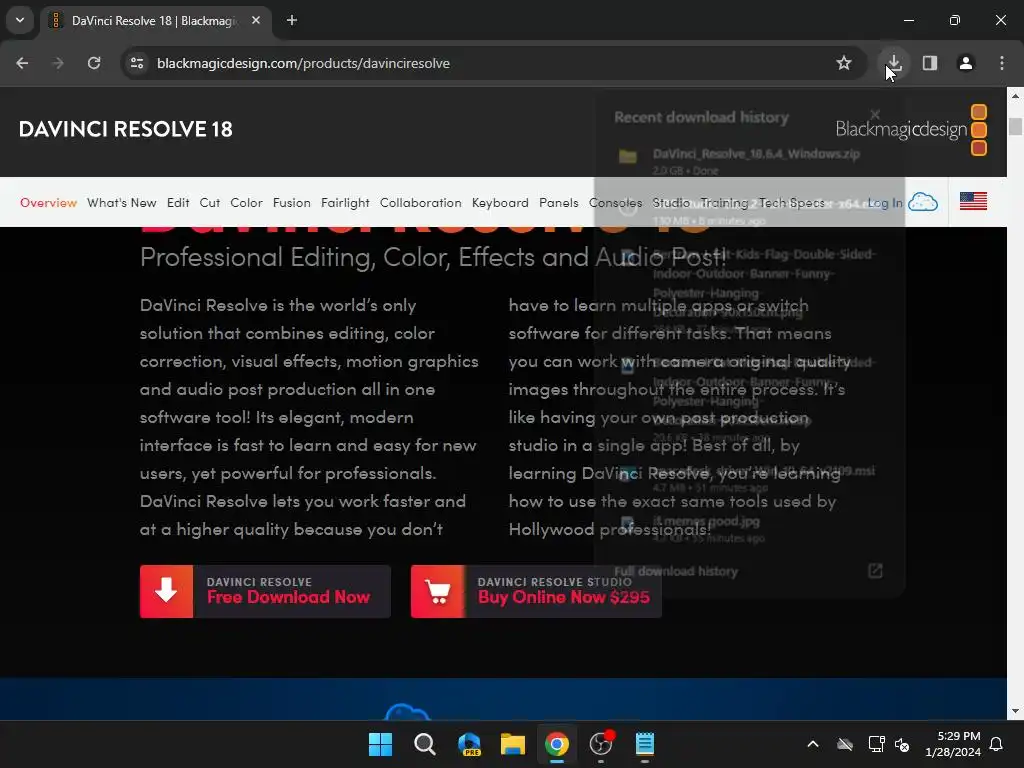
Task: Click Buy Online Now $295 button
Action: (536, 592)
